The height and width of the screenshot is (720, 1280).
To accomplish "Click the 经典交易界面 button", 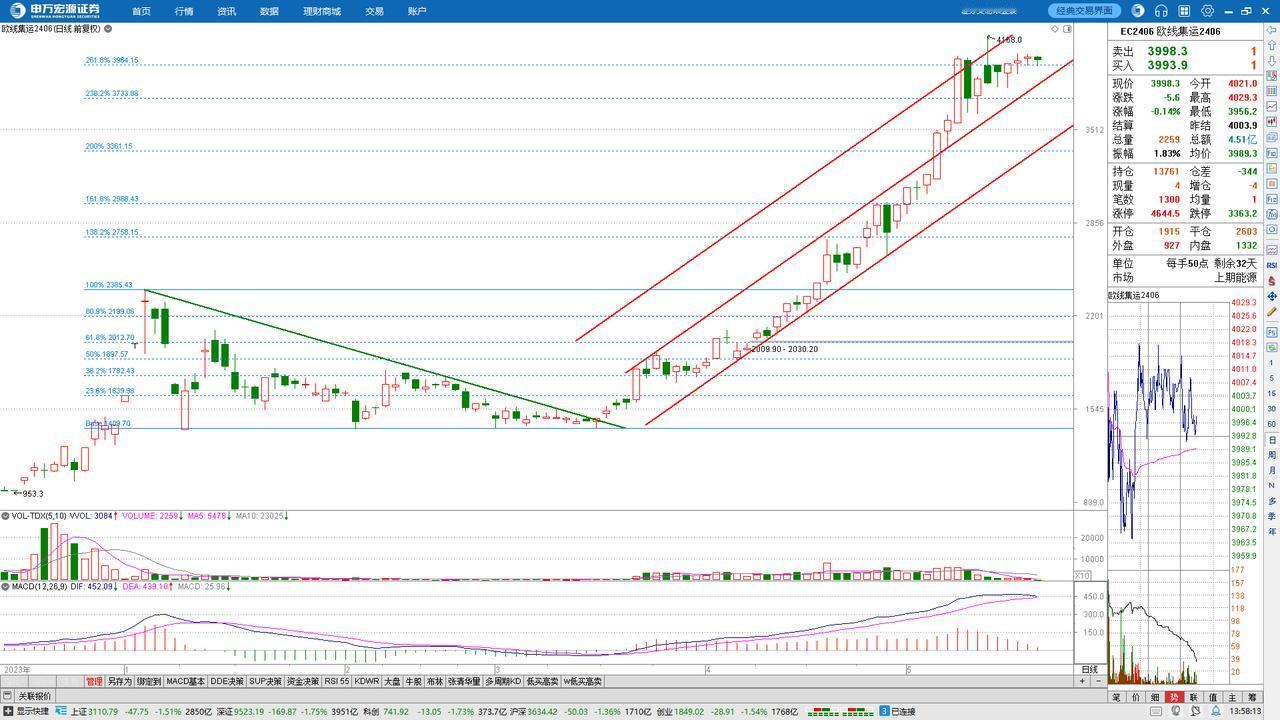I will pyautogui.click(x=1085, y=11).
